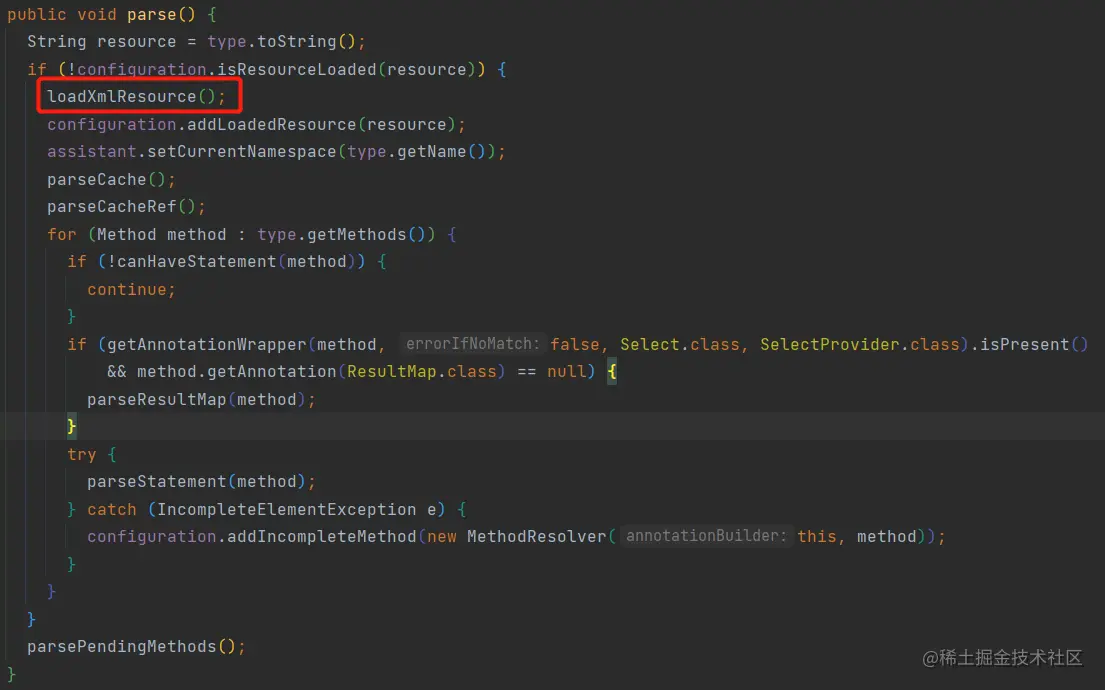Click the parseCache() call

point(106,180)
